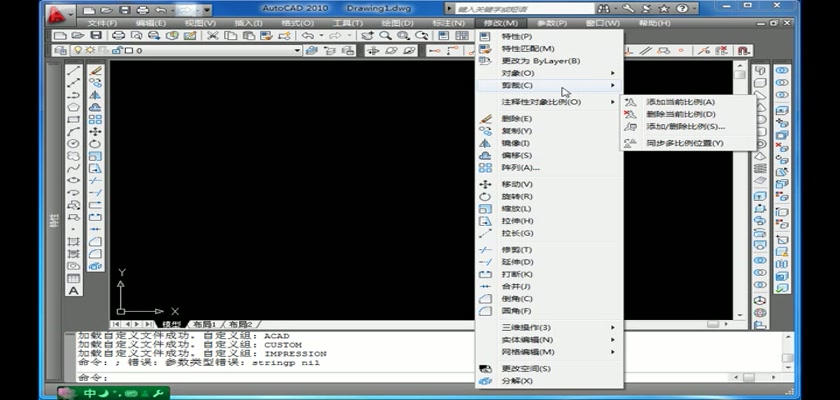Click the IME soft keyboard icon in taskbar
The image size is (840, 400).
click(132, 394)
